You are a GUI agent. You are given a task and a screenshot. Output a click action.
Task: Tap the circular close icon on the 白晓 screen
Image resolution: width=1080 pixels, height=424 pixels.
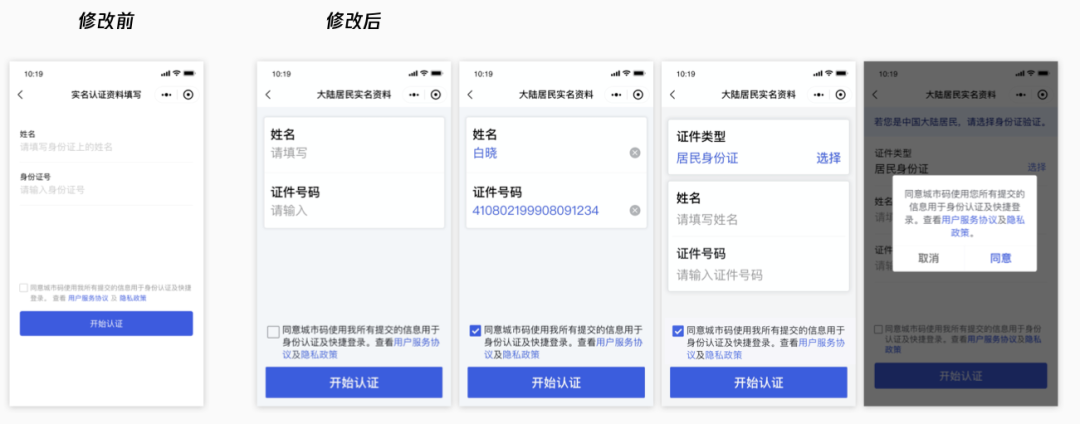tap(638, 95)
